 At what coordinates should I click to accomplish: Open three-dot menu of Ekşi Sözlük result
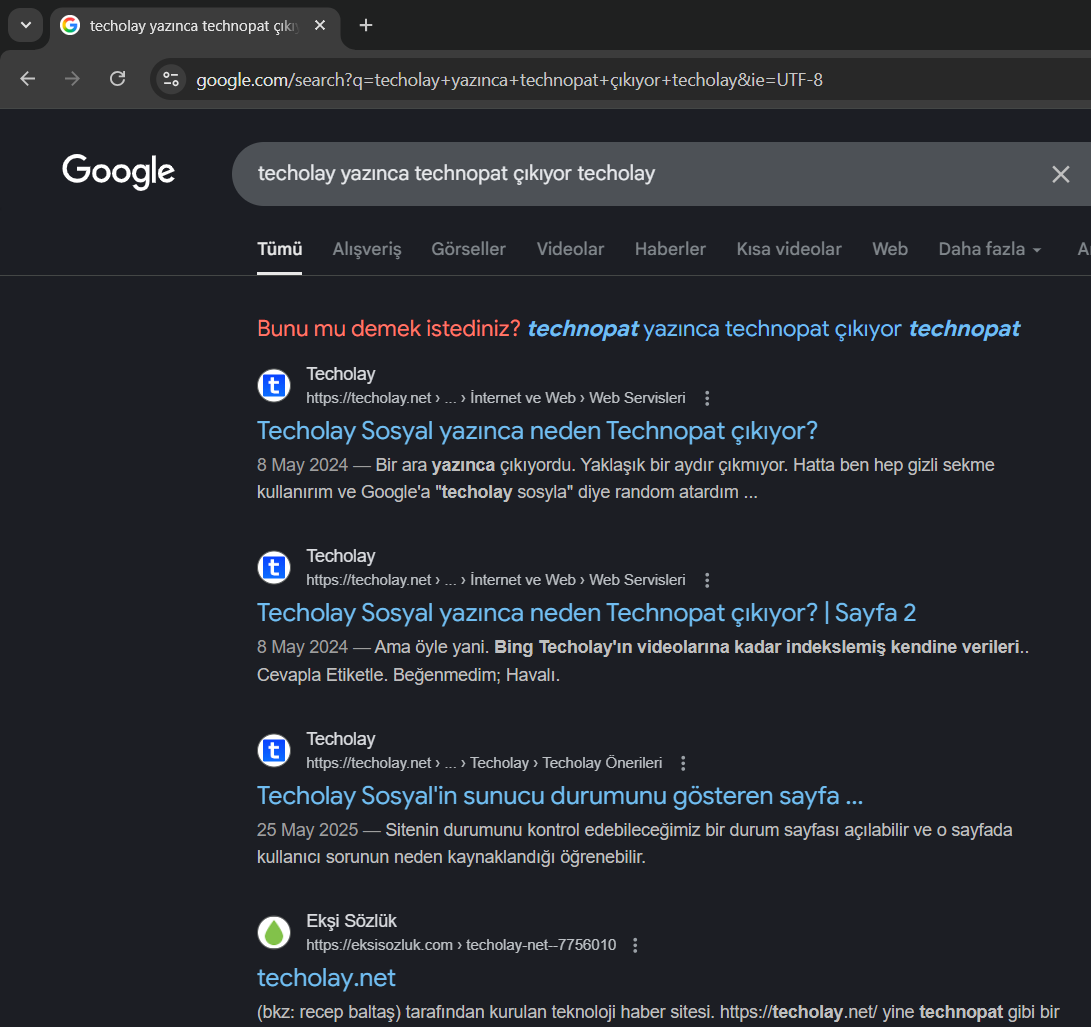(x=635, y=946)
